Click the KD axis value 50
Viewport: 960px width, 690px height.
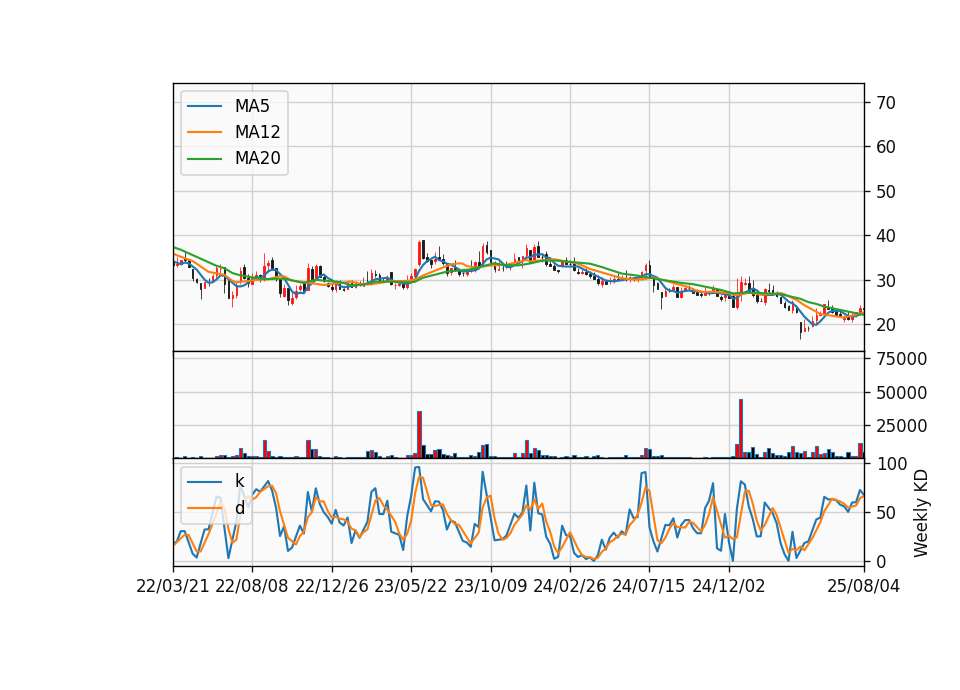[x=885, y=512]
